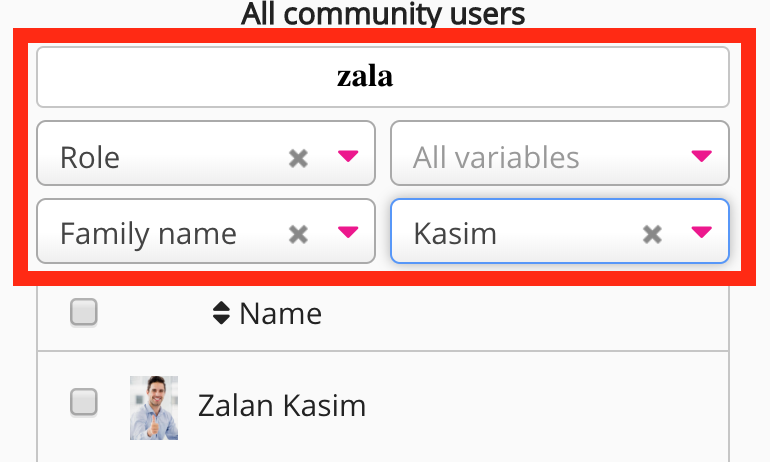
Task: Click the pink arrow on Kasim dropdown
Action: [702, 233]
